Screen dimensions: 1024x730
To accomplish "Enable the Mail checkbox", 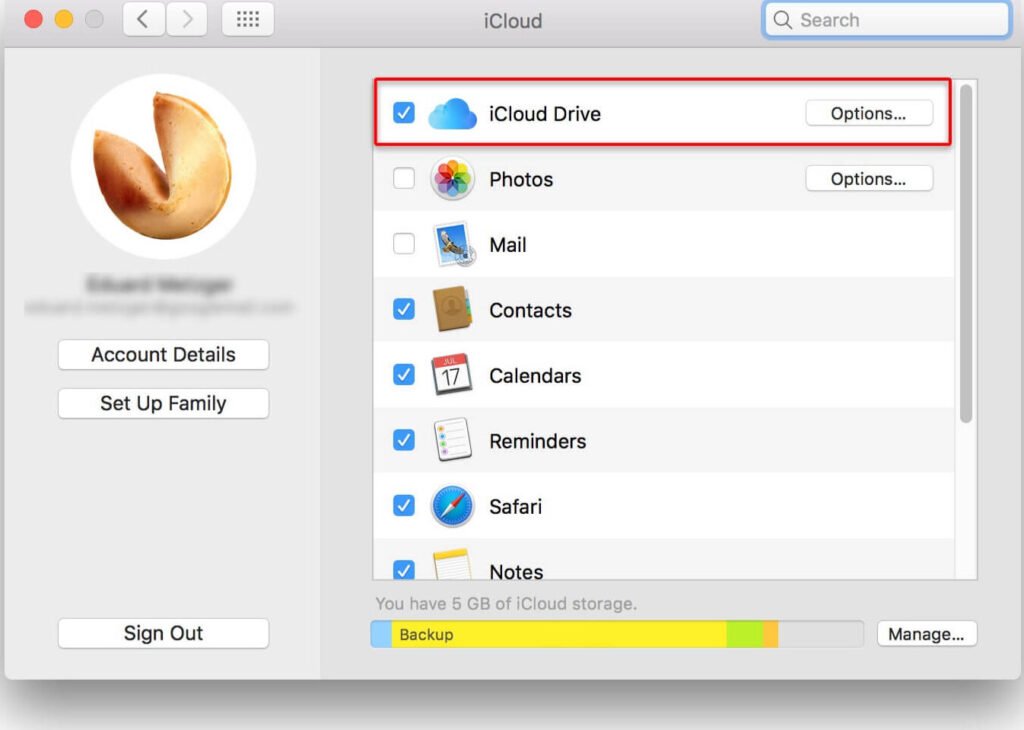I will click(404, 244).
